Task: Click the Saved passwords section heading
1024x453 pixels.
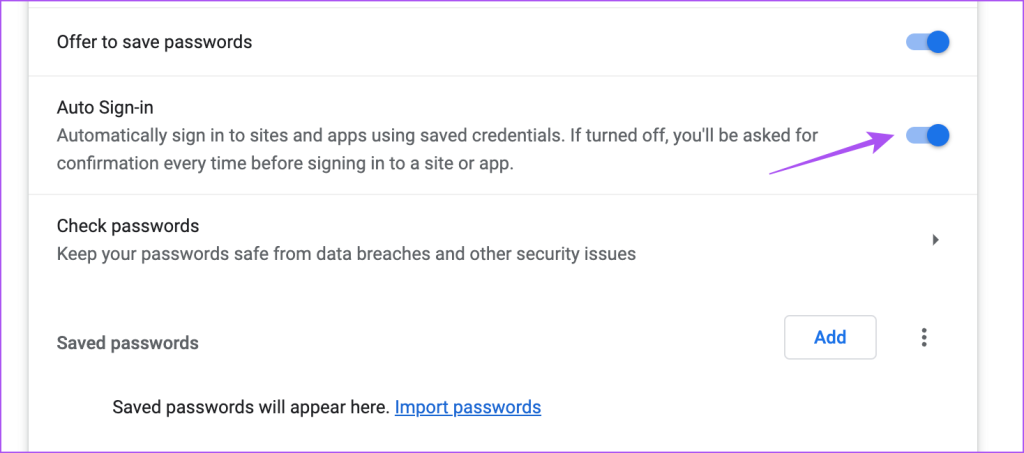Action: click(x=128, y=343)
